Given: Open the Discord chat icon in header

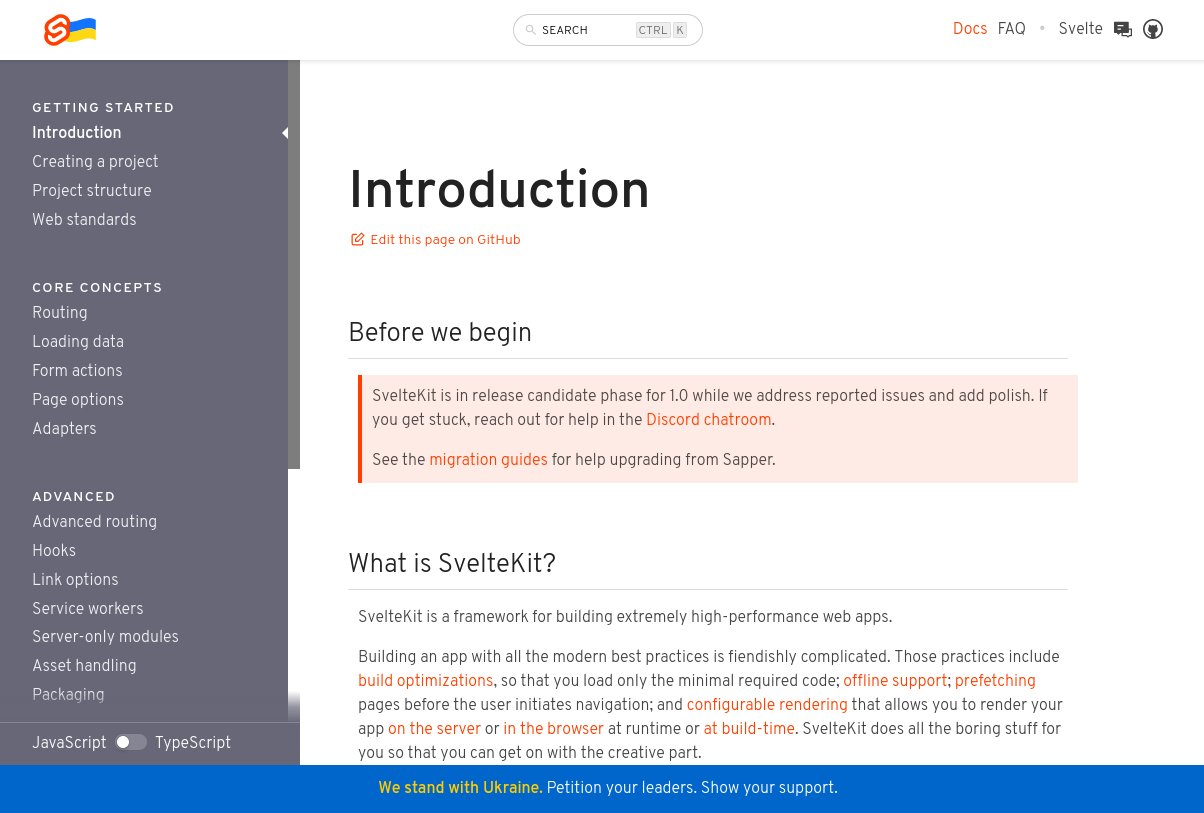Looking at the screenshot, I should tap(1123, 30).
